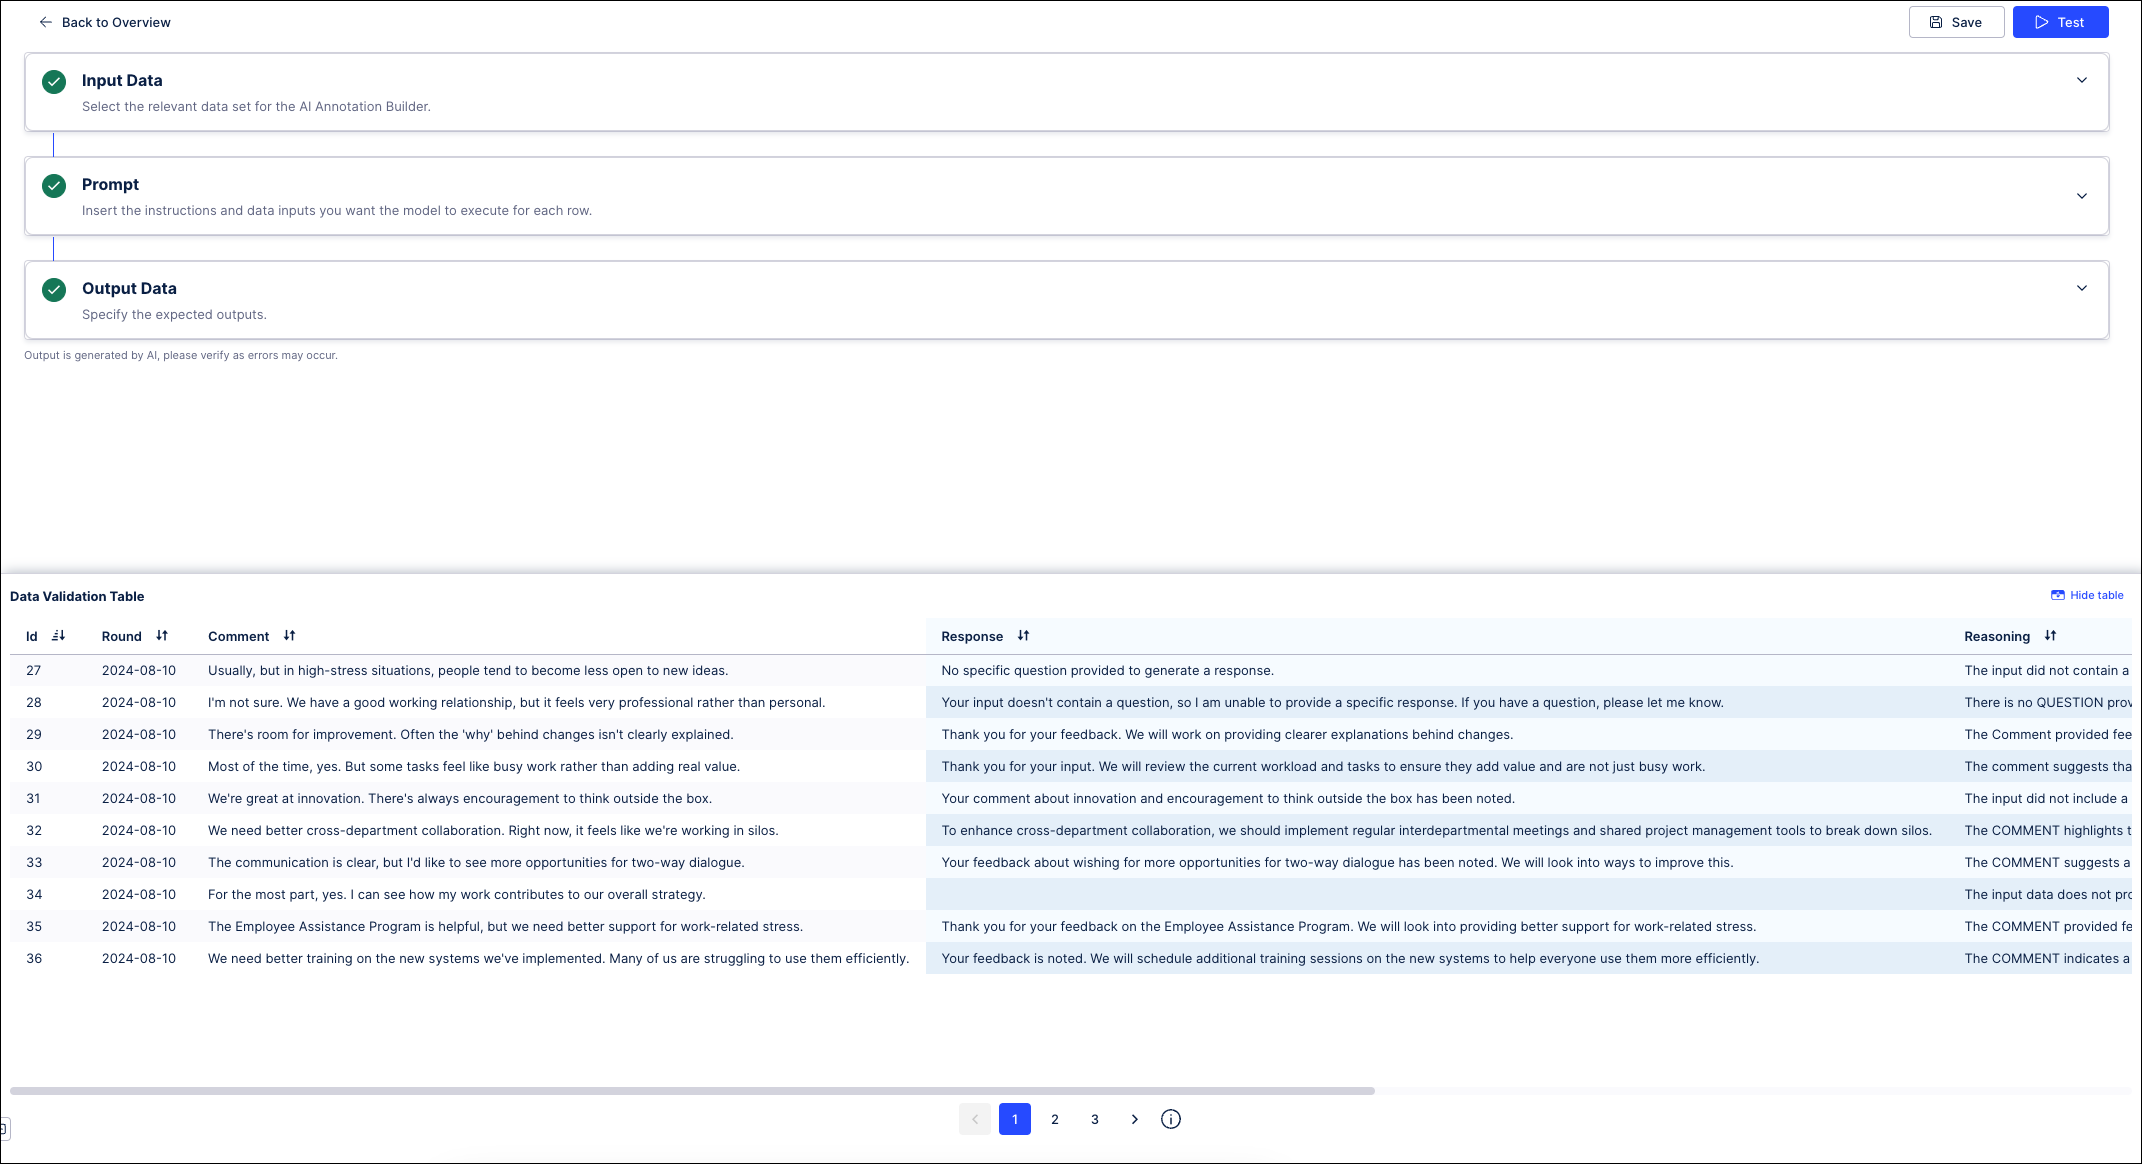Screen dimensions: 2142x1164
Task: Click the Round date in row 36
Action: (x=139, y=958)
